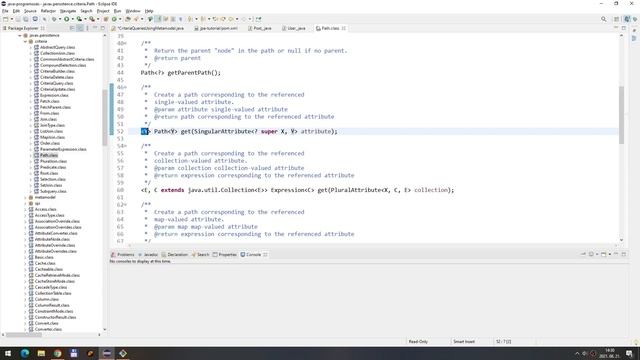Switch to Post.java editor tab
This screenshot has width=640, height=360.
[x=260, y=28]
